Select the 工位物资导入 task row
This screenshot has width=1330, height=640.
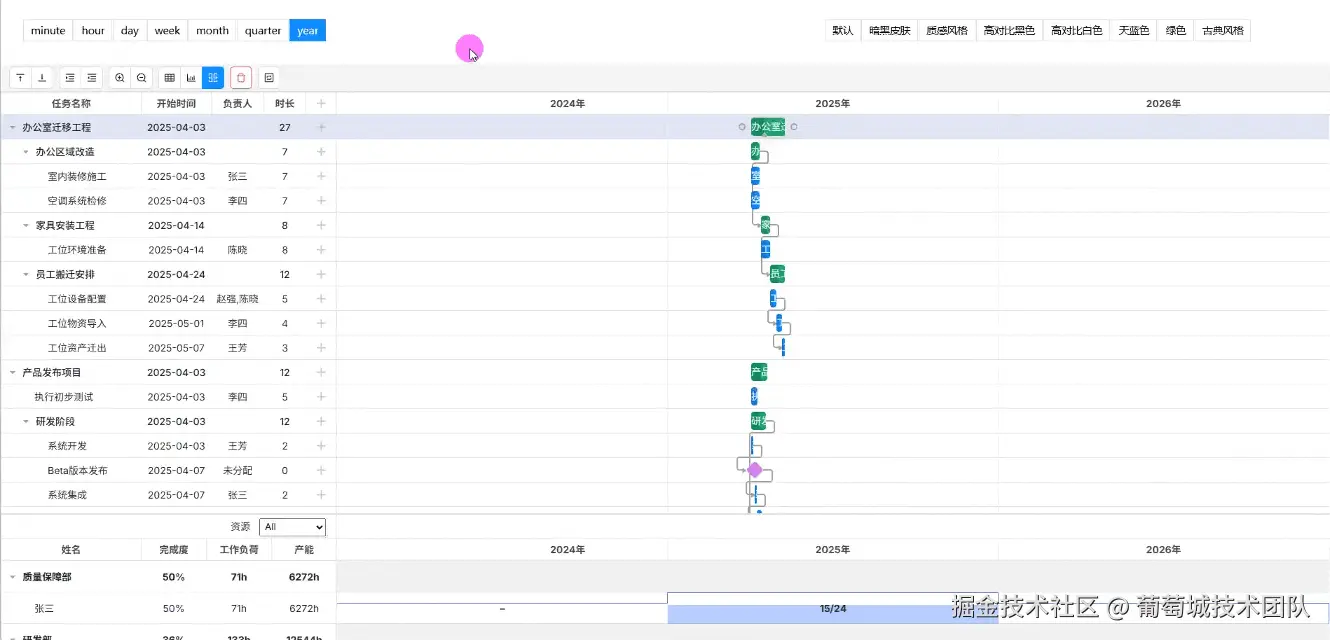pos(168,323)
